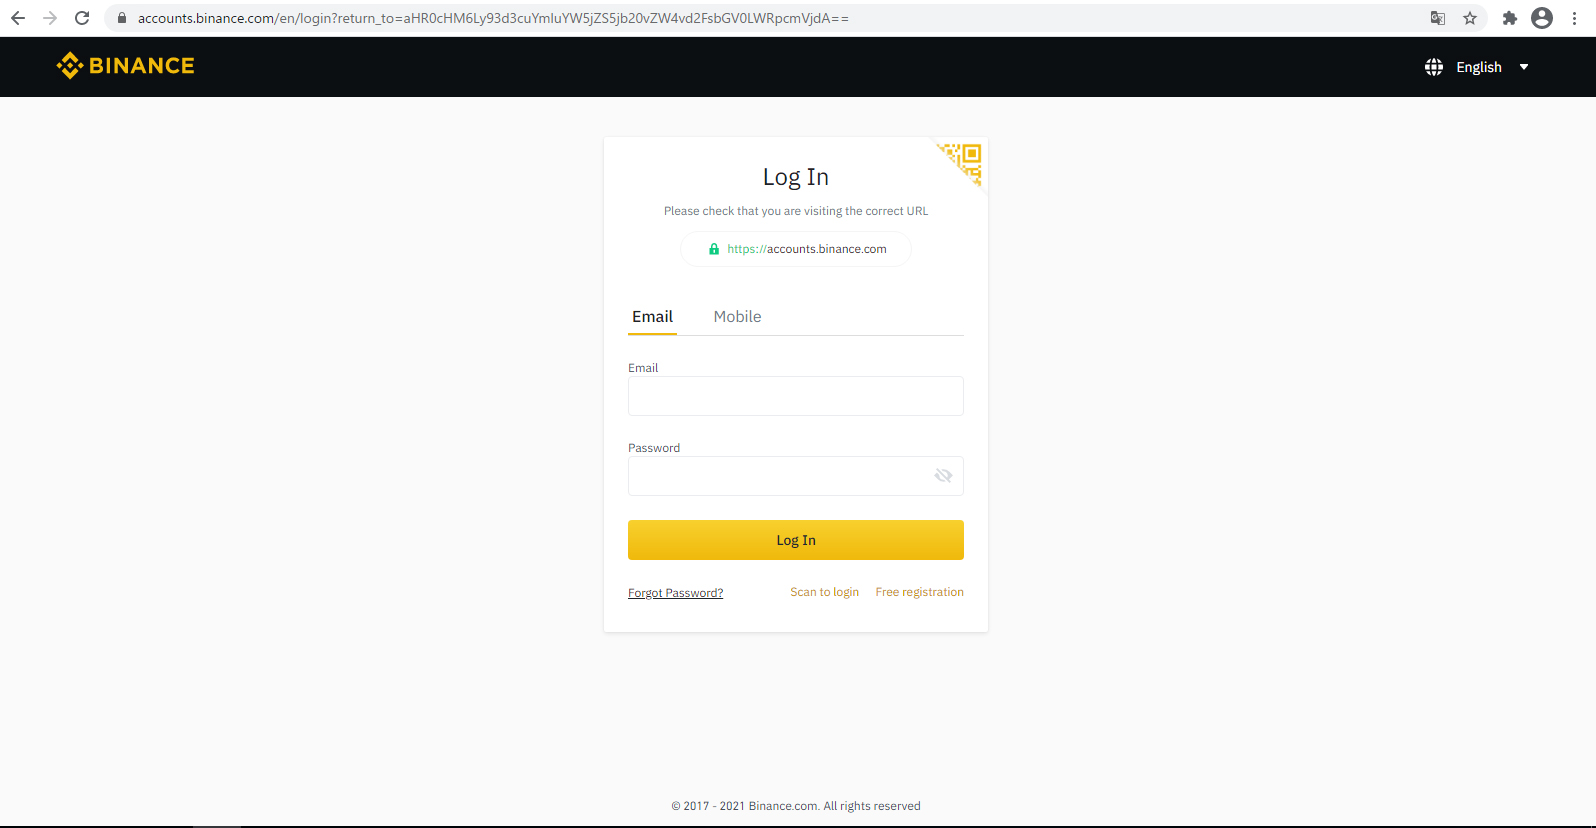Click the Scan to login link
The width and height of the screenshot is (1596, 828).
[x=824, y=592]
